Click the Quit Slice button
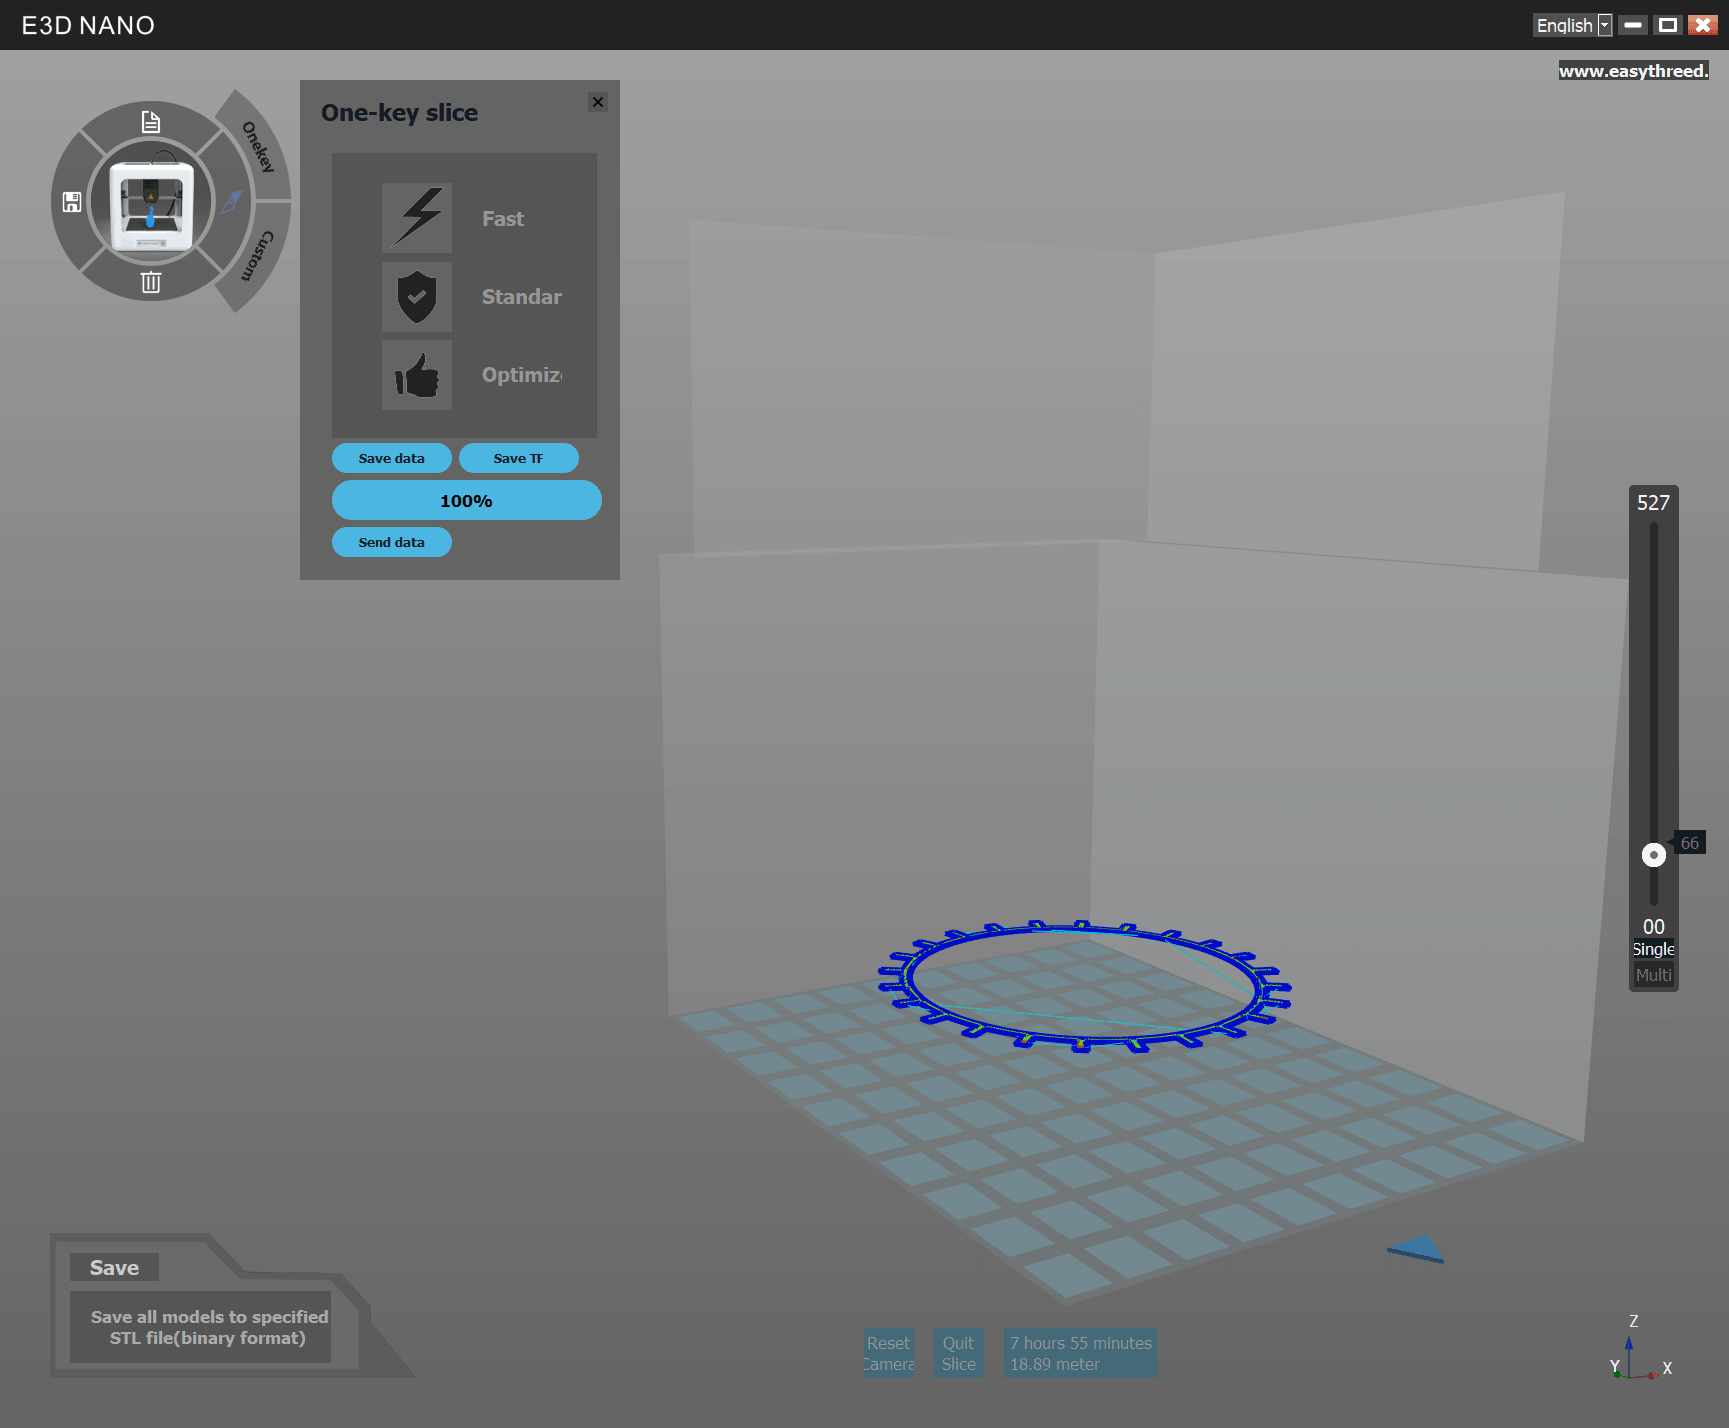Image resolution: width=1729 pixels, height=1428 pixels. (x=958, y=1353)
